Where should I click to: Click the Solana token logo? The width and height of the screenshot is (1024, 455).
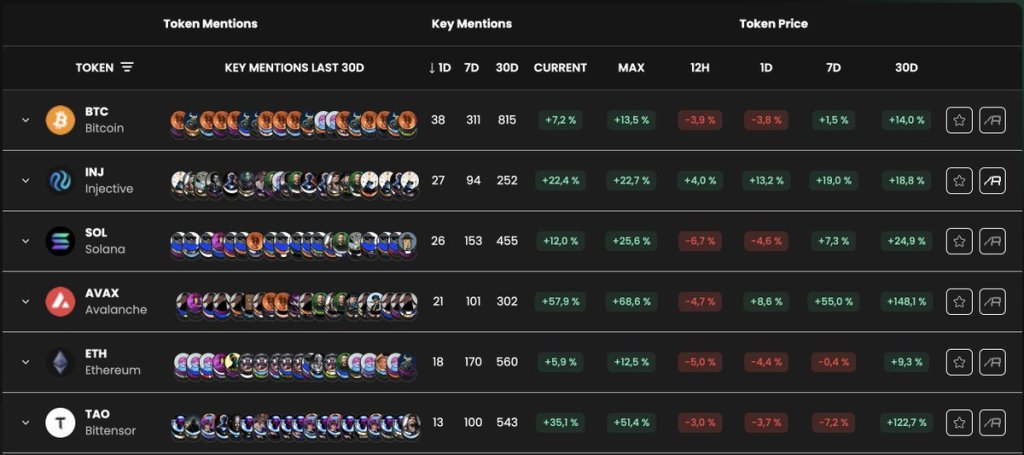coord(60,241)
